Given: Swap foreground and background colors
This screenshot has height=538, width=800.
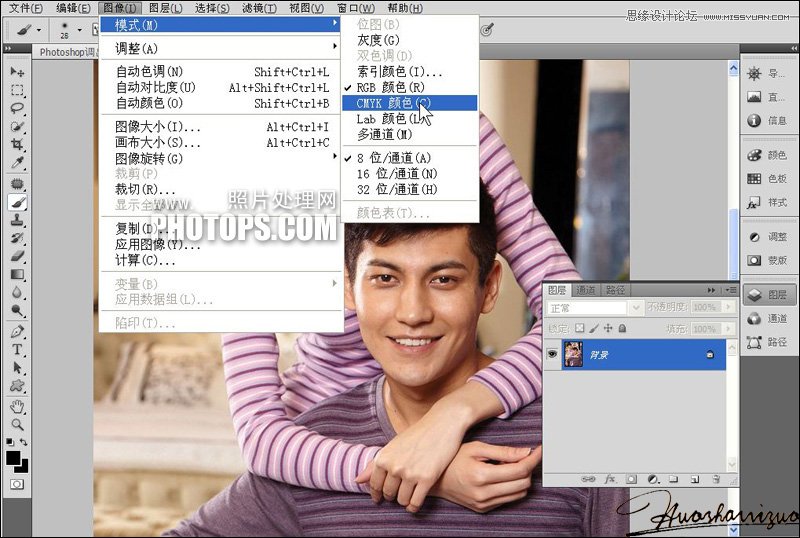Looking at the screenshot, I should point(23,442).
